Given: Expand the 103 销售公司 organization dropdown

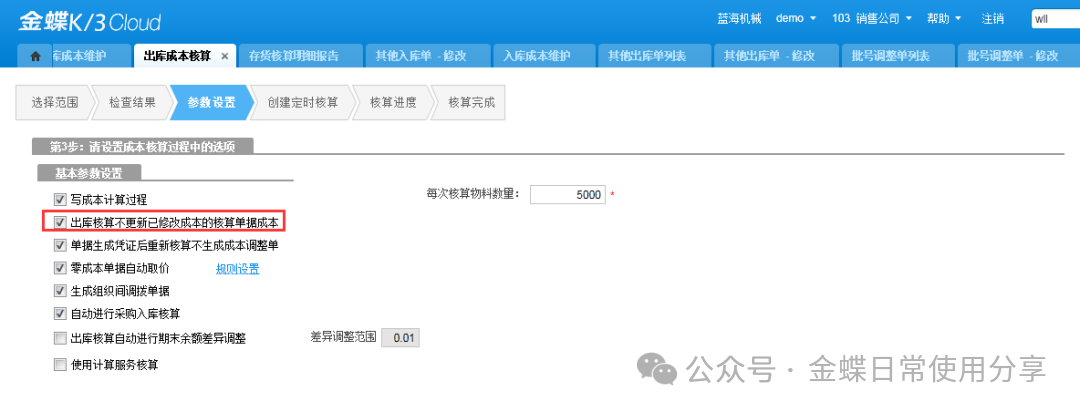Looking at the screenshot, I should click(871, 19).
